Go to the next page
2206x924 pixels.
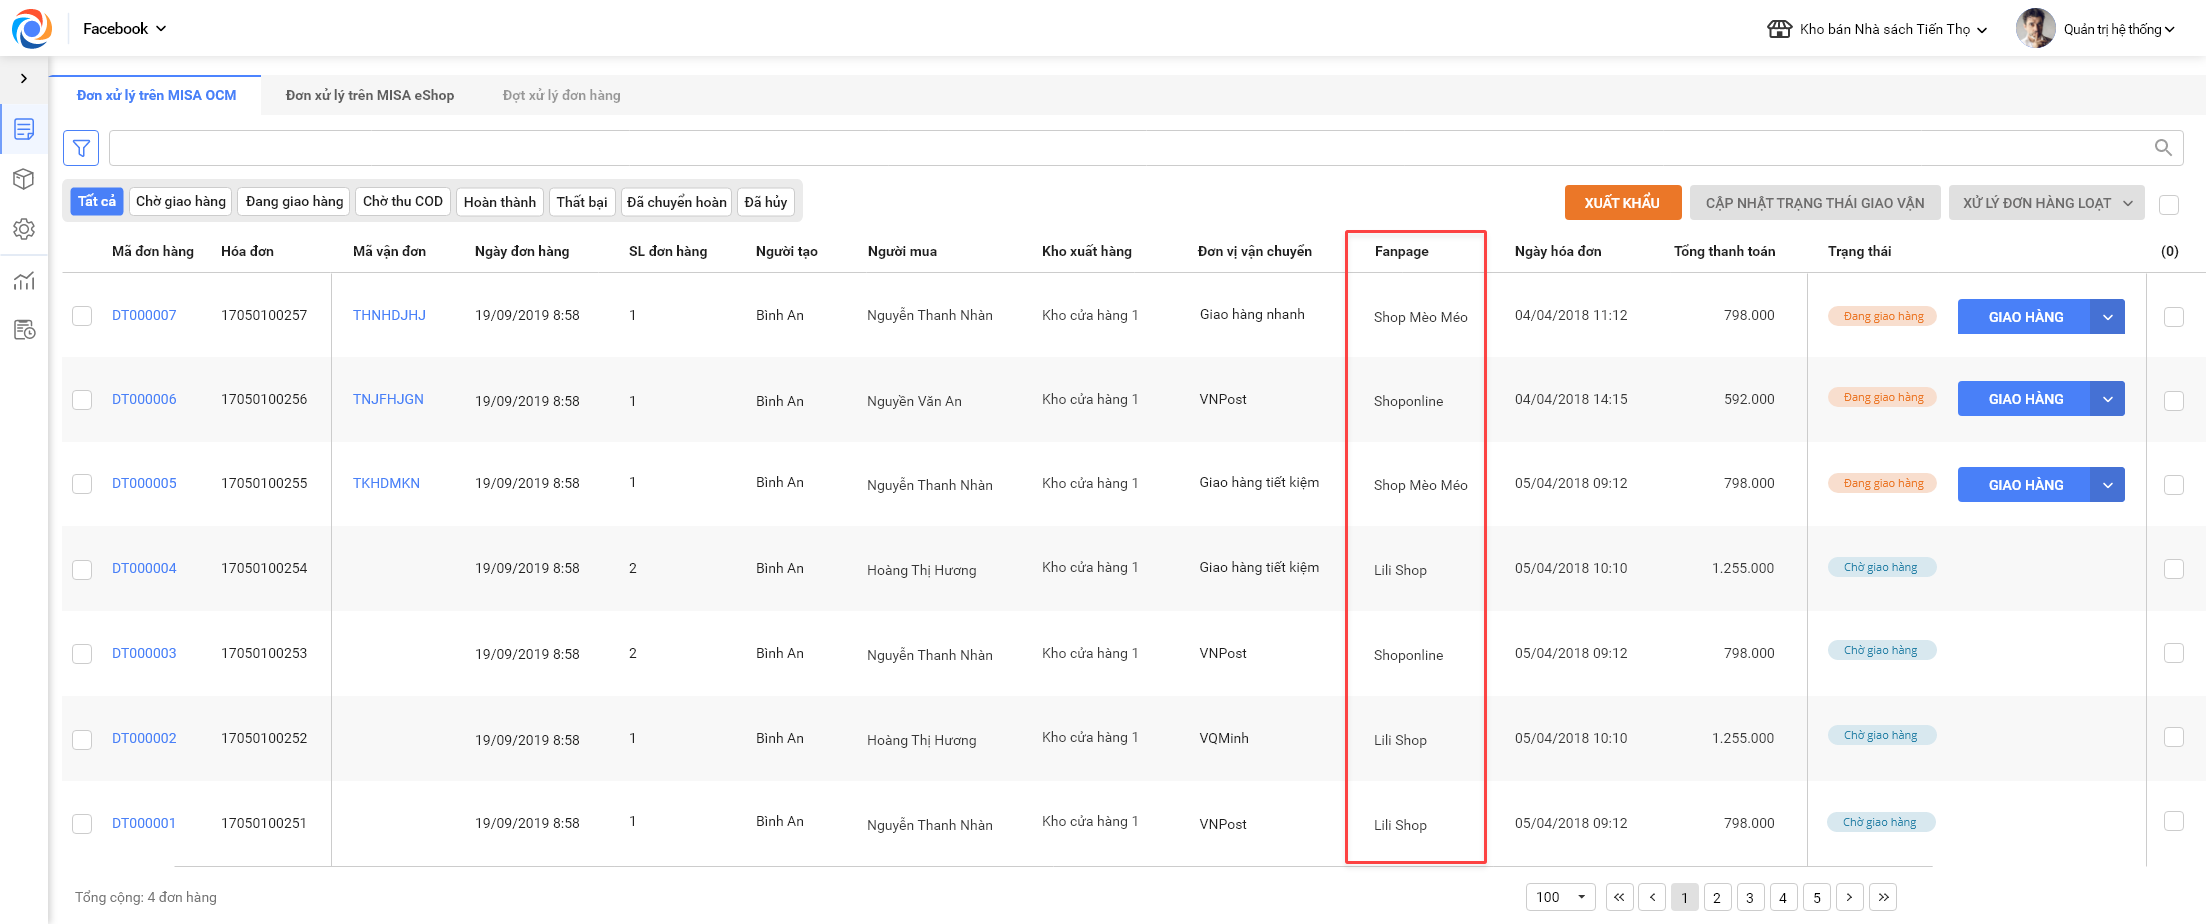tap(1850, 897)
